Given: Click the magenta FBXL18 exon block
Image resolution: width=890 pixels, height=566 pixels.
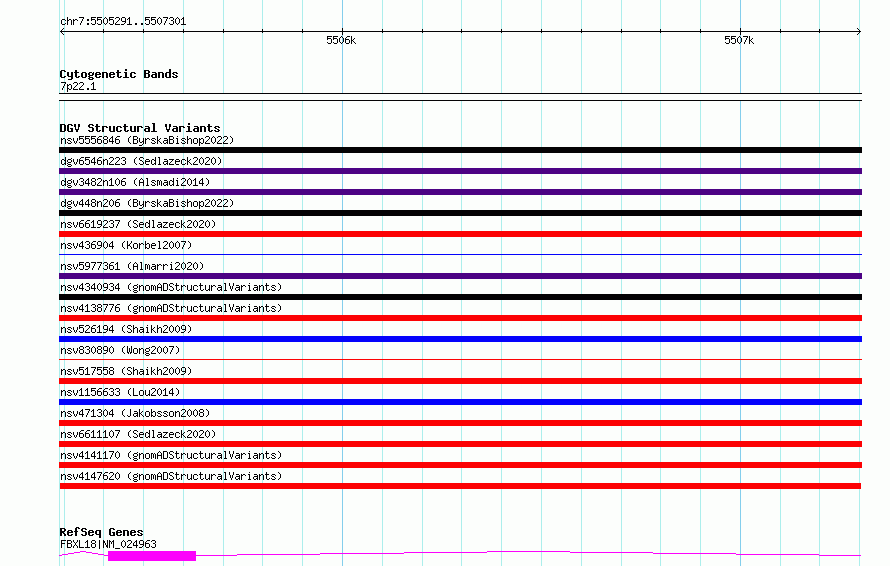Looking at the screenshot, I should pos(152,556).
